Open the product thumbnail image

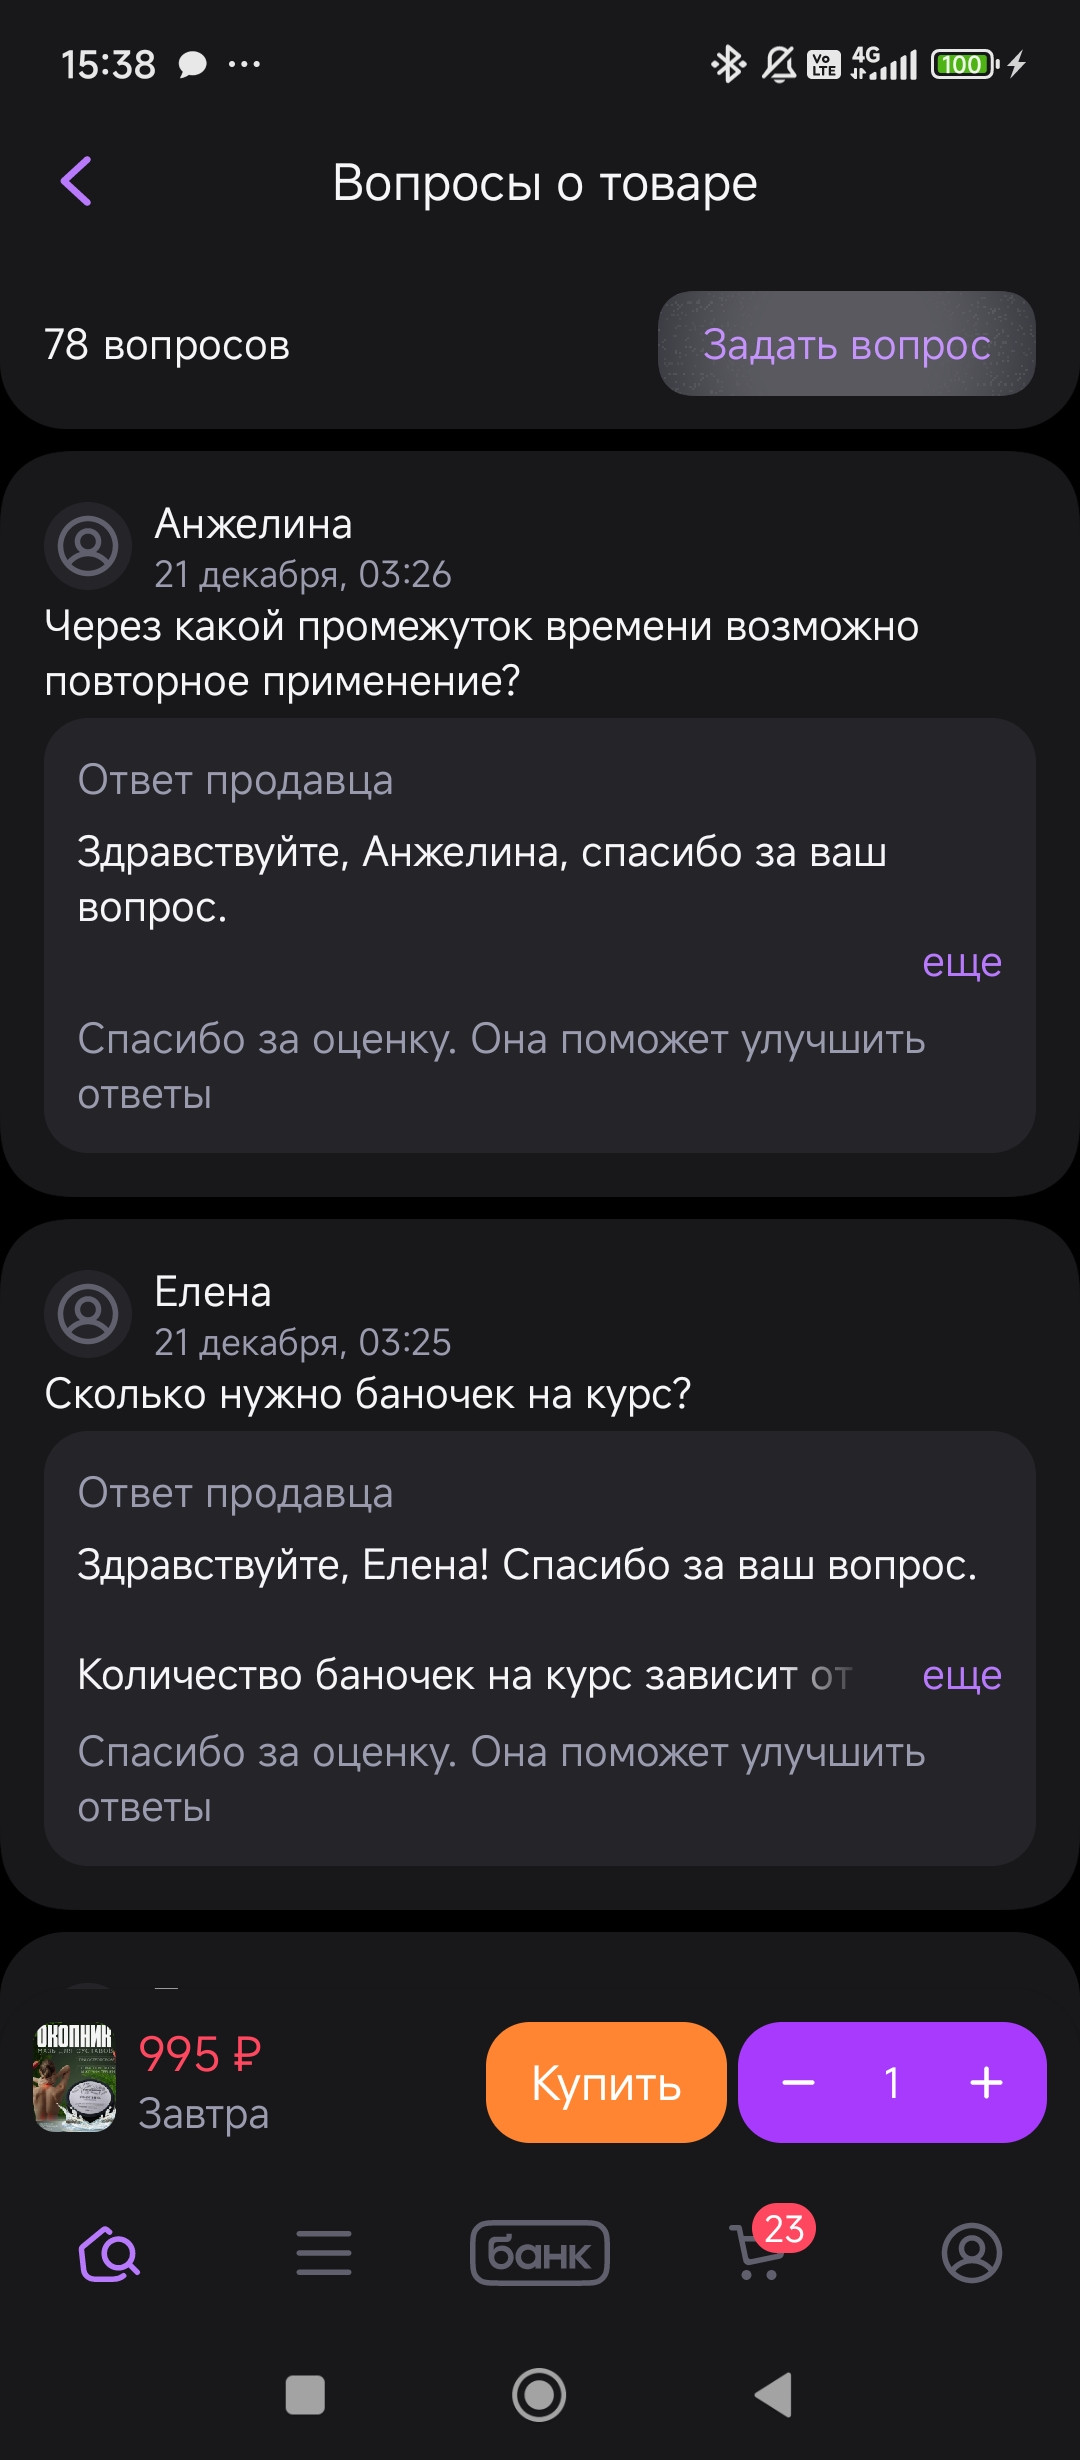click(75, 2079)
